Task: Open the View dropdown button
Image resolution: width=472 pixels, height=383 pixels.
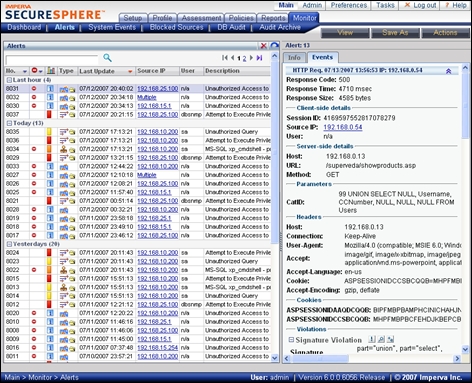Action: coord(345,33)
